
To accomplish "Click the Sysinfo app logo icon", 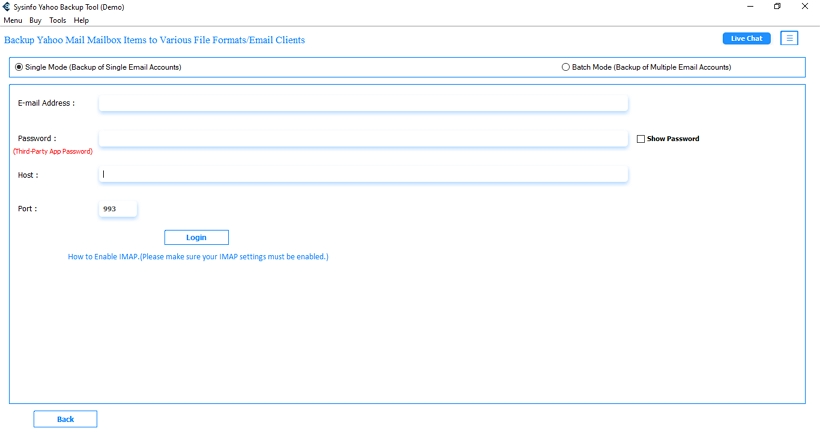I will (x=6, y=7).
